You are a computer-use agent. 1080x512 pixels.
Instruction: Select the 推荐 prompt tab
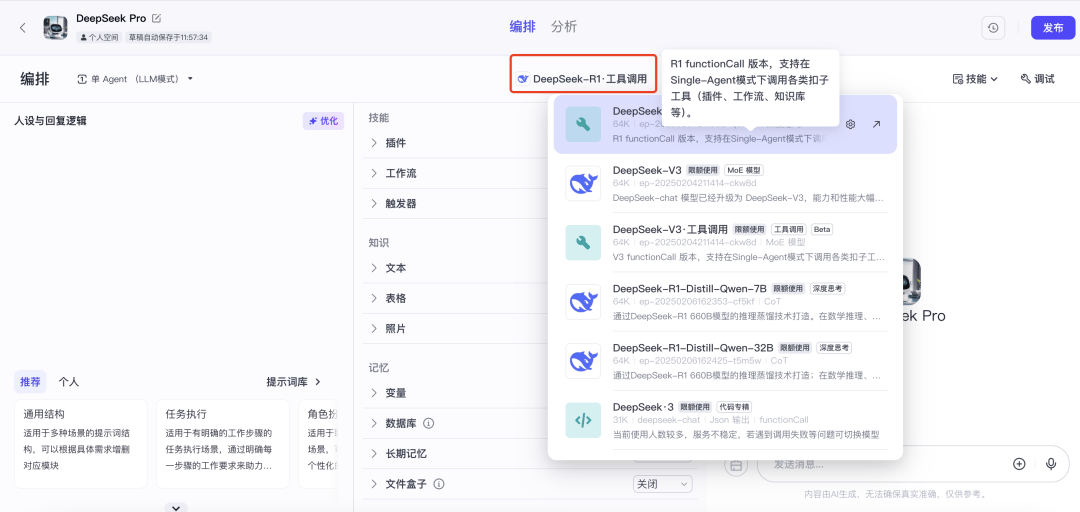pyautogui.click(x=30, y=381)
